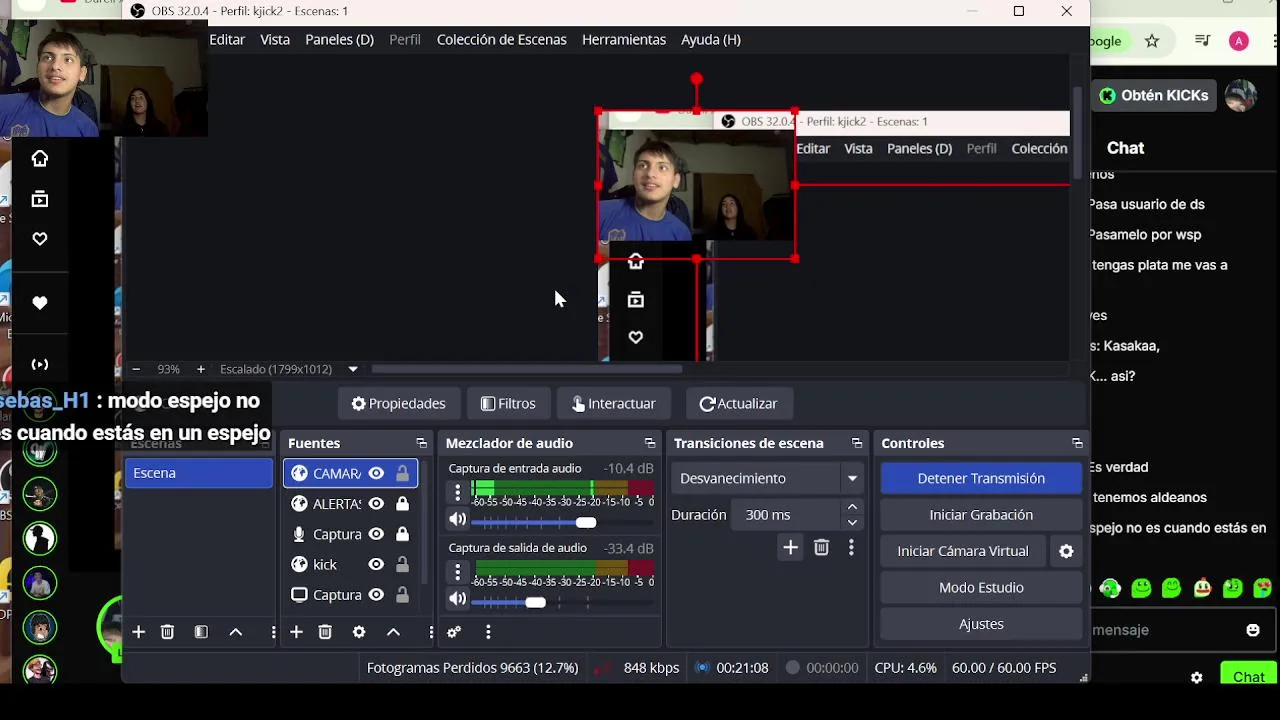Open the Herramientas menu
The height and width of the screenshot is (720, 1280).
624,39
